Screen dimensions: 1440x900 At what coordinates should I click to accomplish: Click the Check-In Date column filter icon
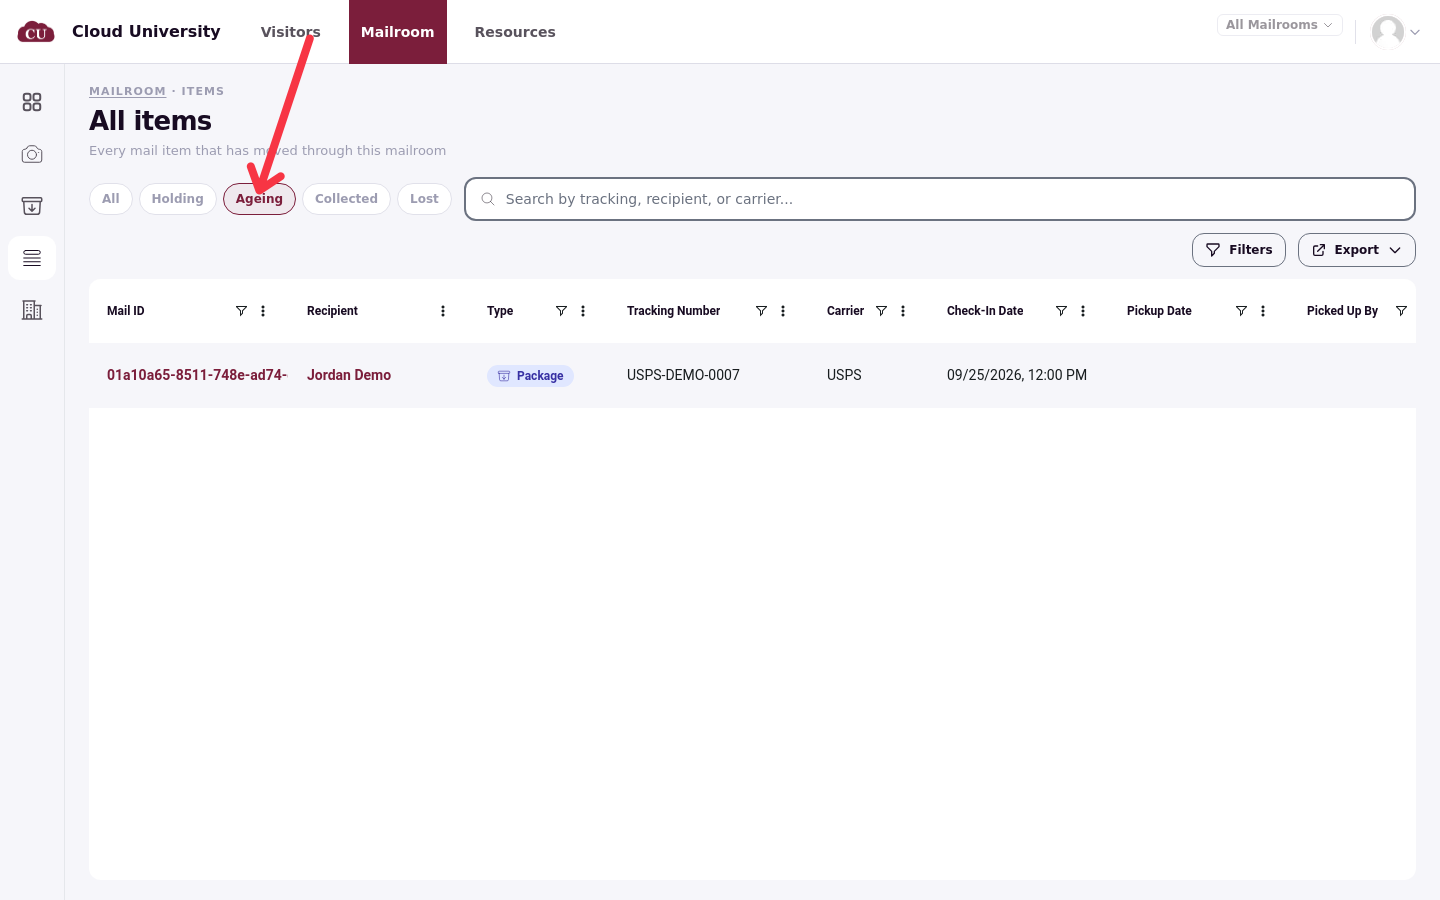click(x=1061, y=311)
